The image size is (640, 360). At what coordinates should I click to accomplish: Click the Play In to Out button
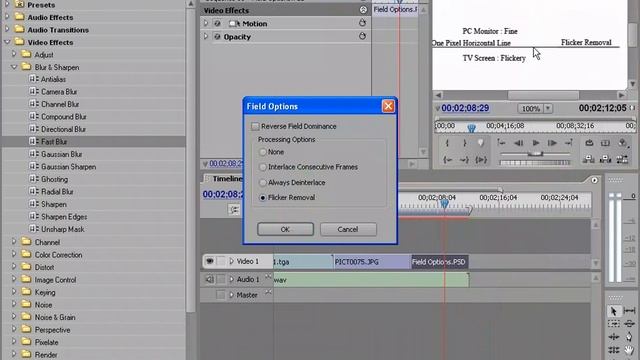[x=481, y=160]
